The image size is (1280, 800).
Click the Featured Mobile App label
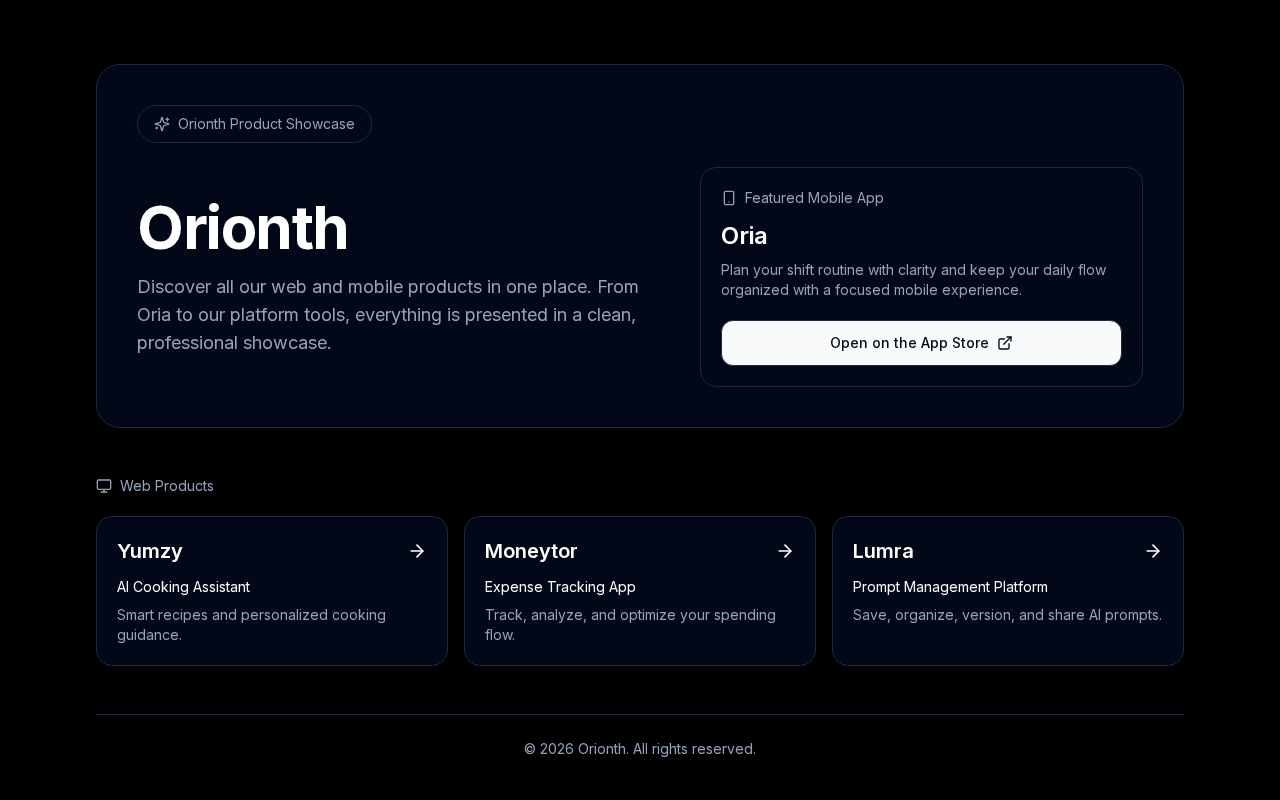[814, 198]
